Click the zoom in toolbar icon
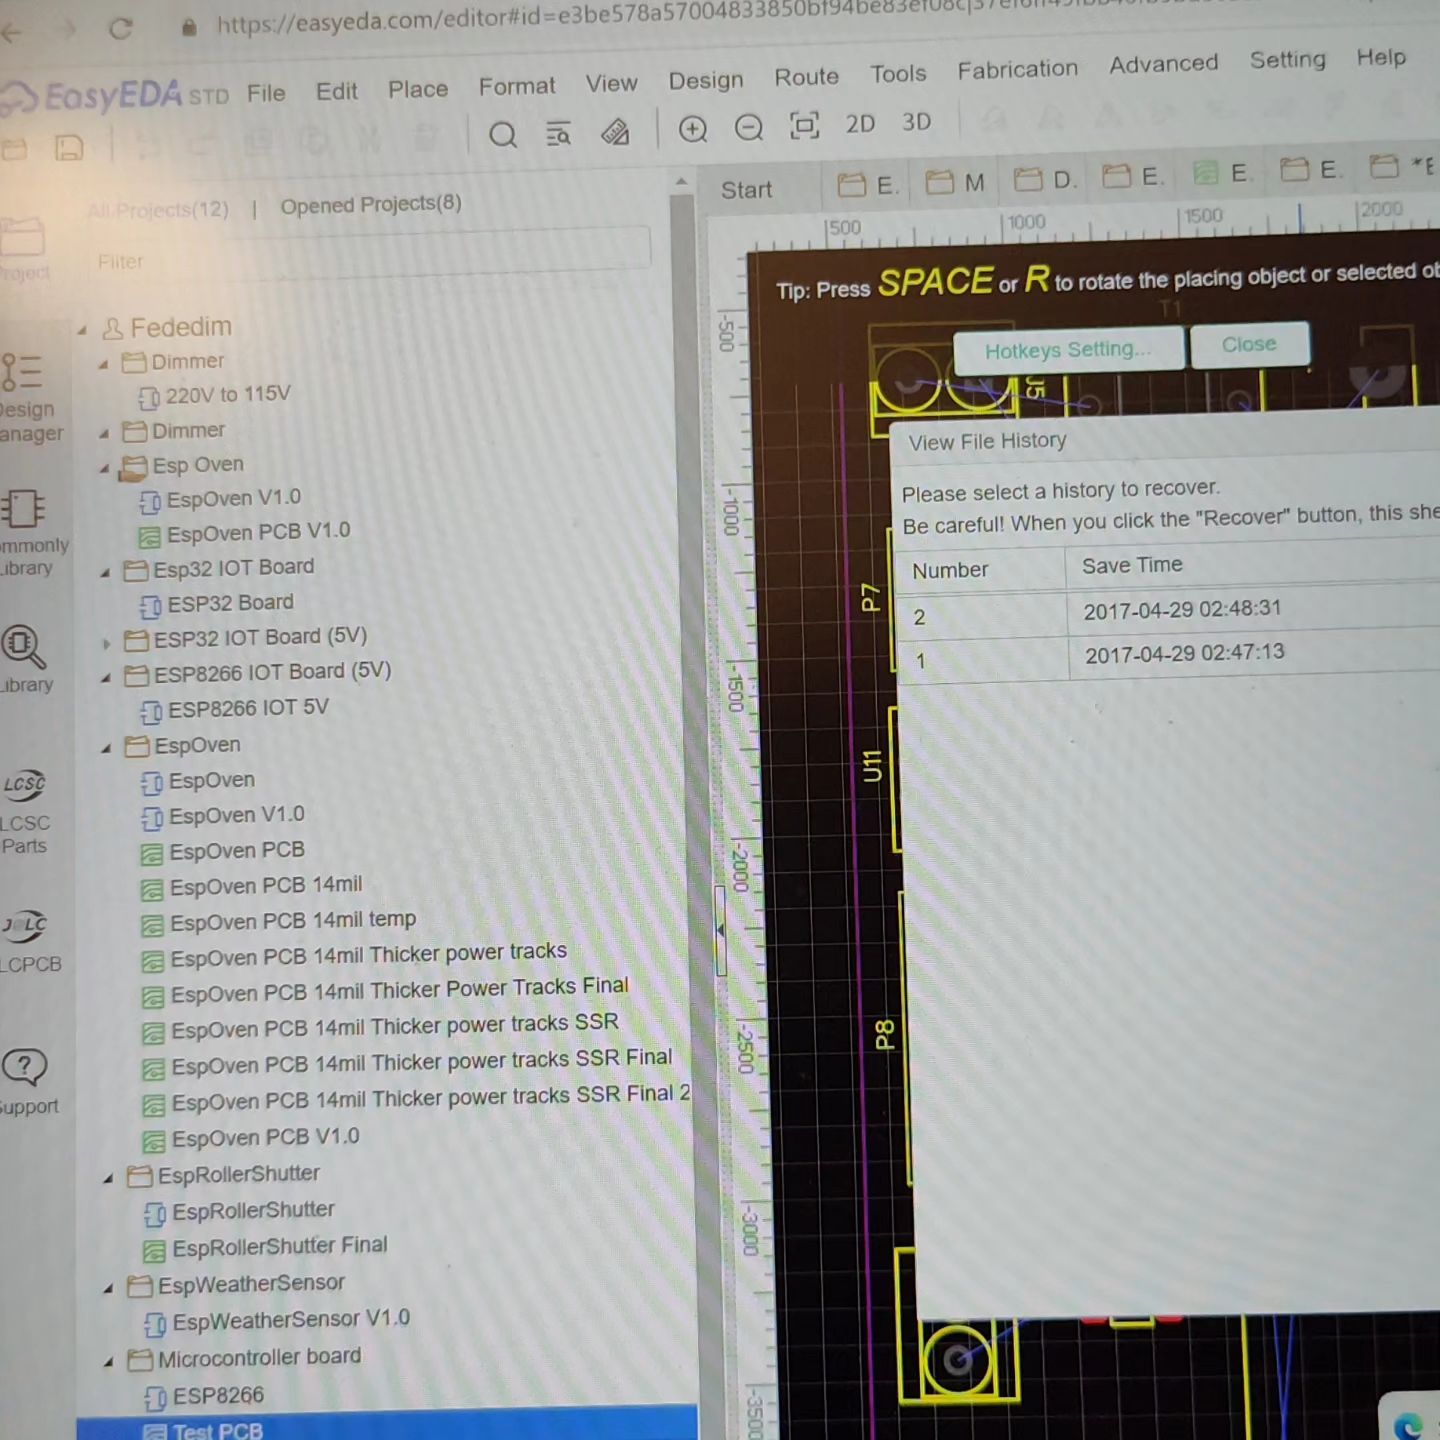 pyautogui.click(x=692, y=129)
